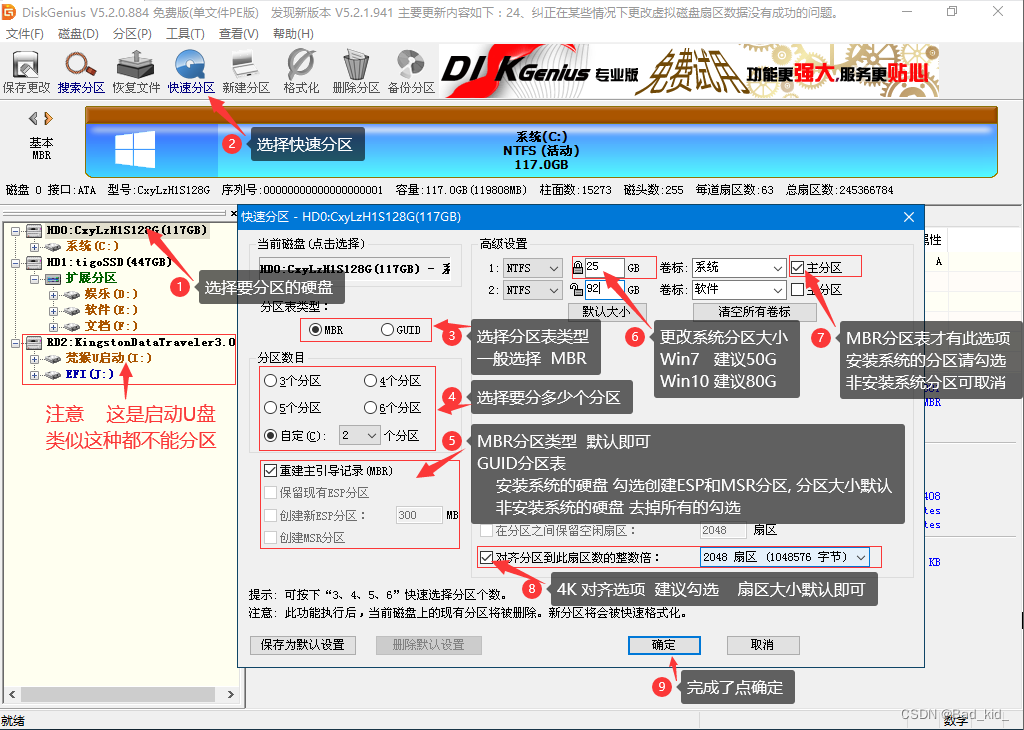Toggle 对齐分区到此扇区数的整数倍 checkbox
The image size is (1024, 730).
coord(486,557)
